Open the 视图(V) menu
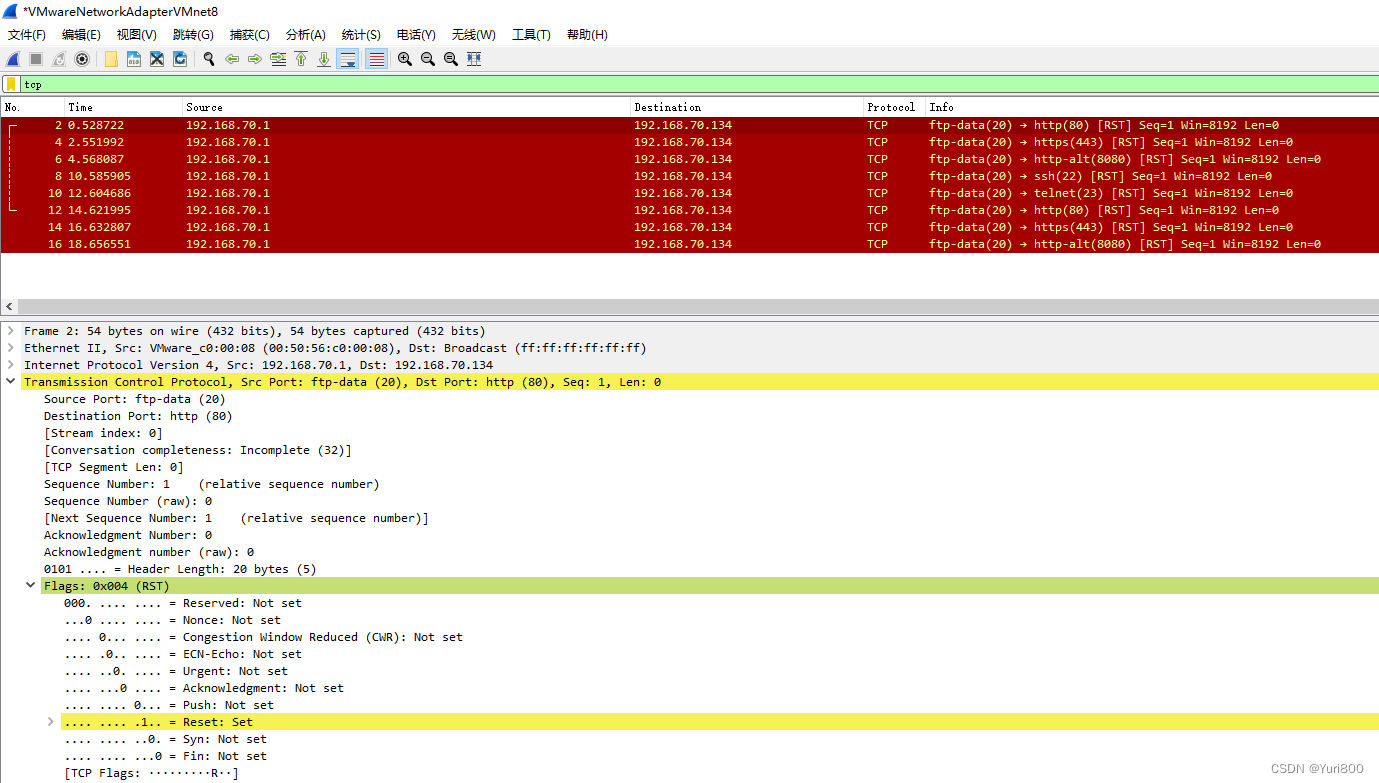Screen dimensions: 1379x783 pyautogui.click(x=137, y=35)
